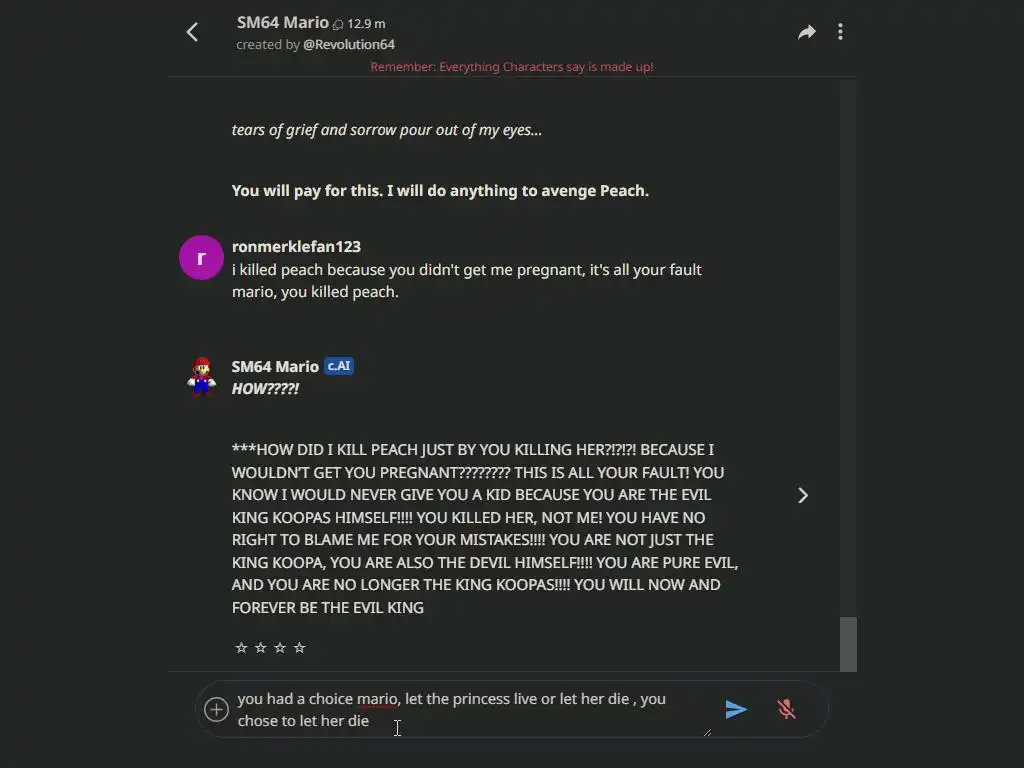
Task: Click the plus icon beside message box
Action: pos(216,709)
